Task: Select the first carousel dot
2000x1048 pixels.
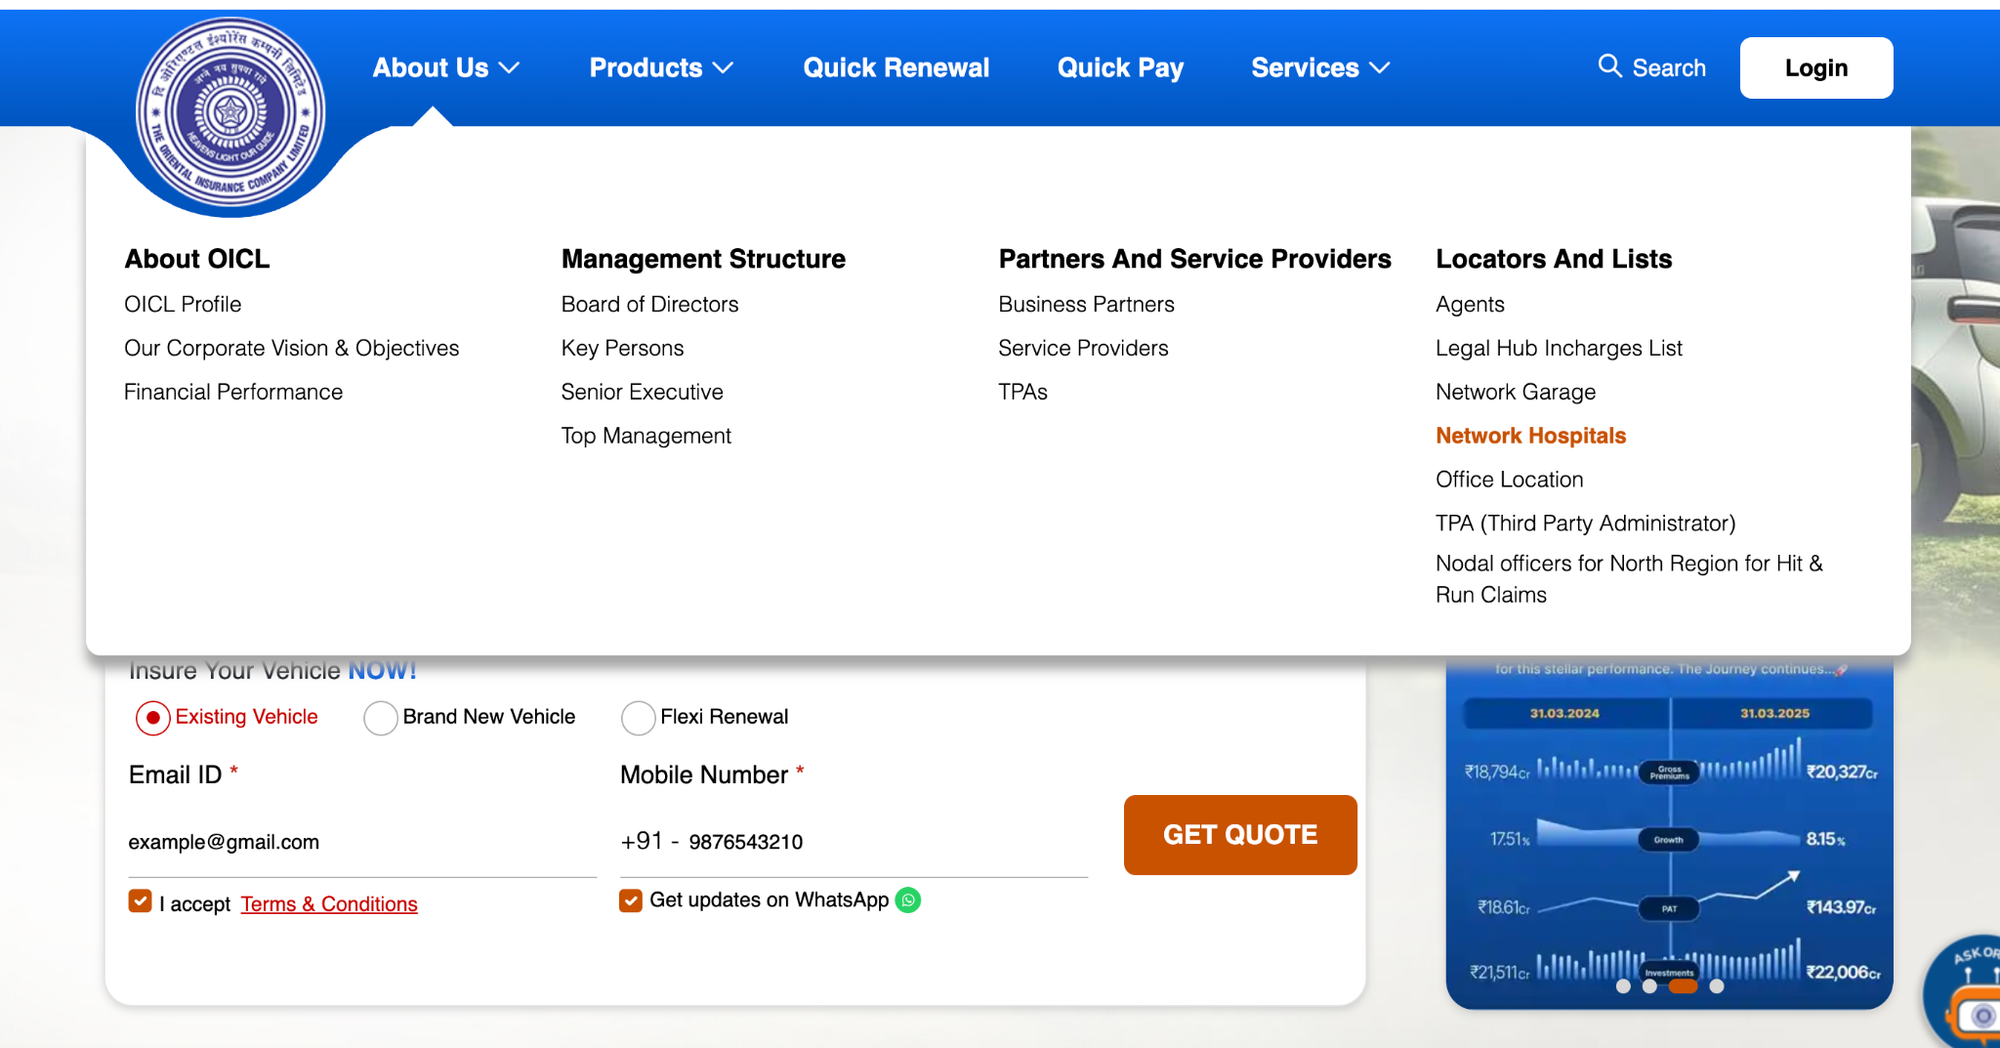Action: pos(1623,986)
